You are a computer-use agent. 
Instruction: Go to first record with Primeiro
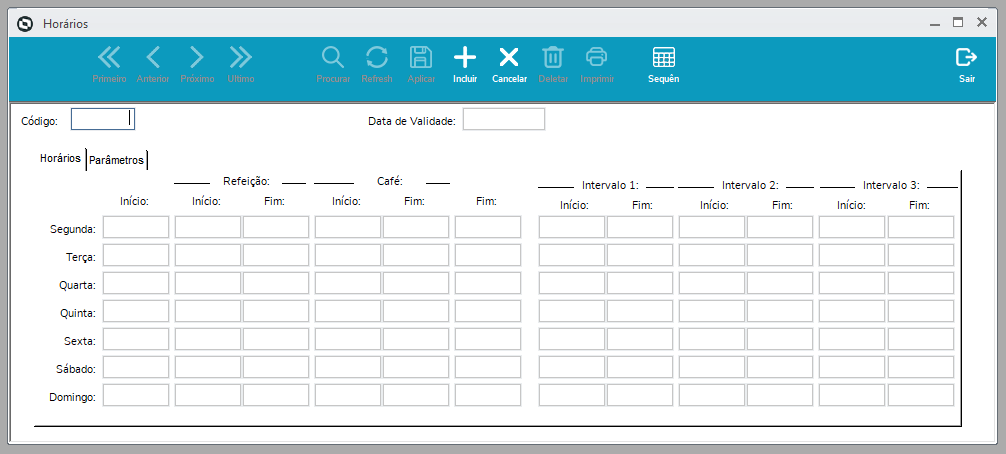(x=109, y=65)
